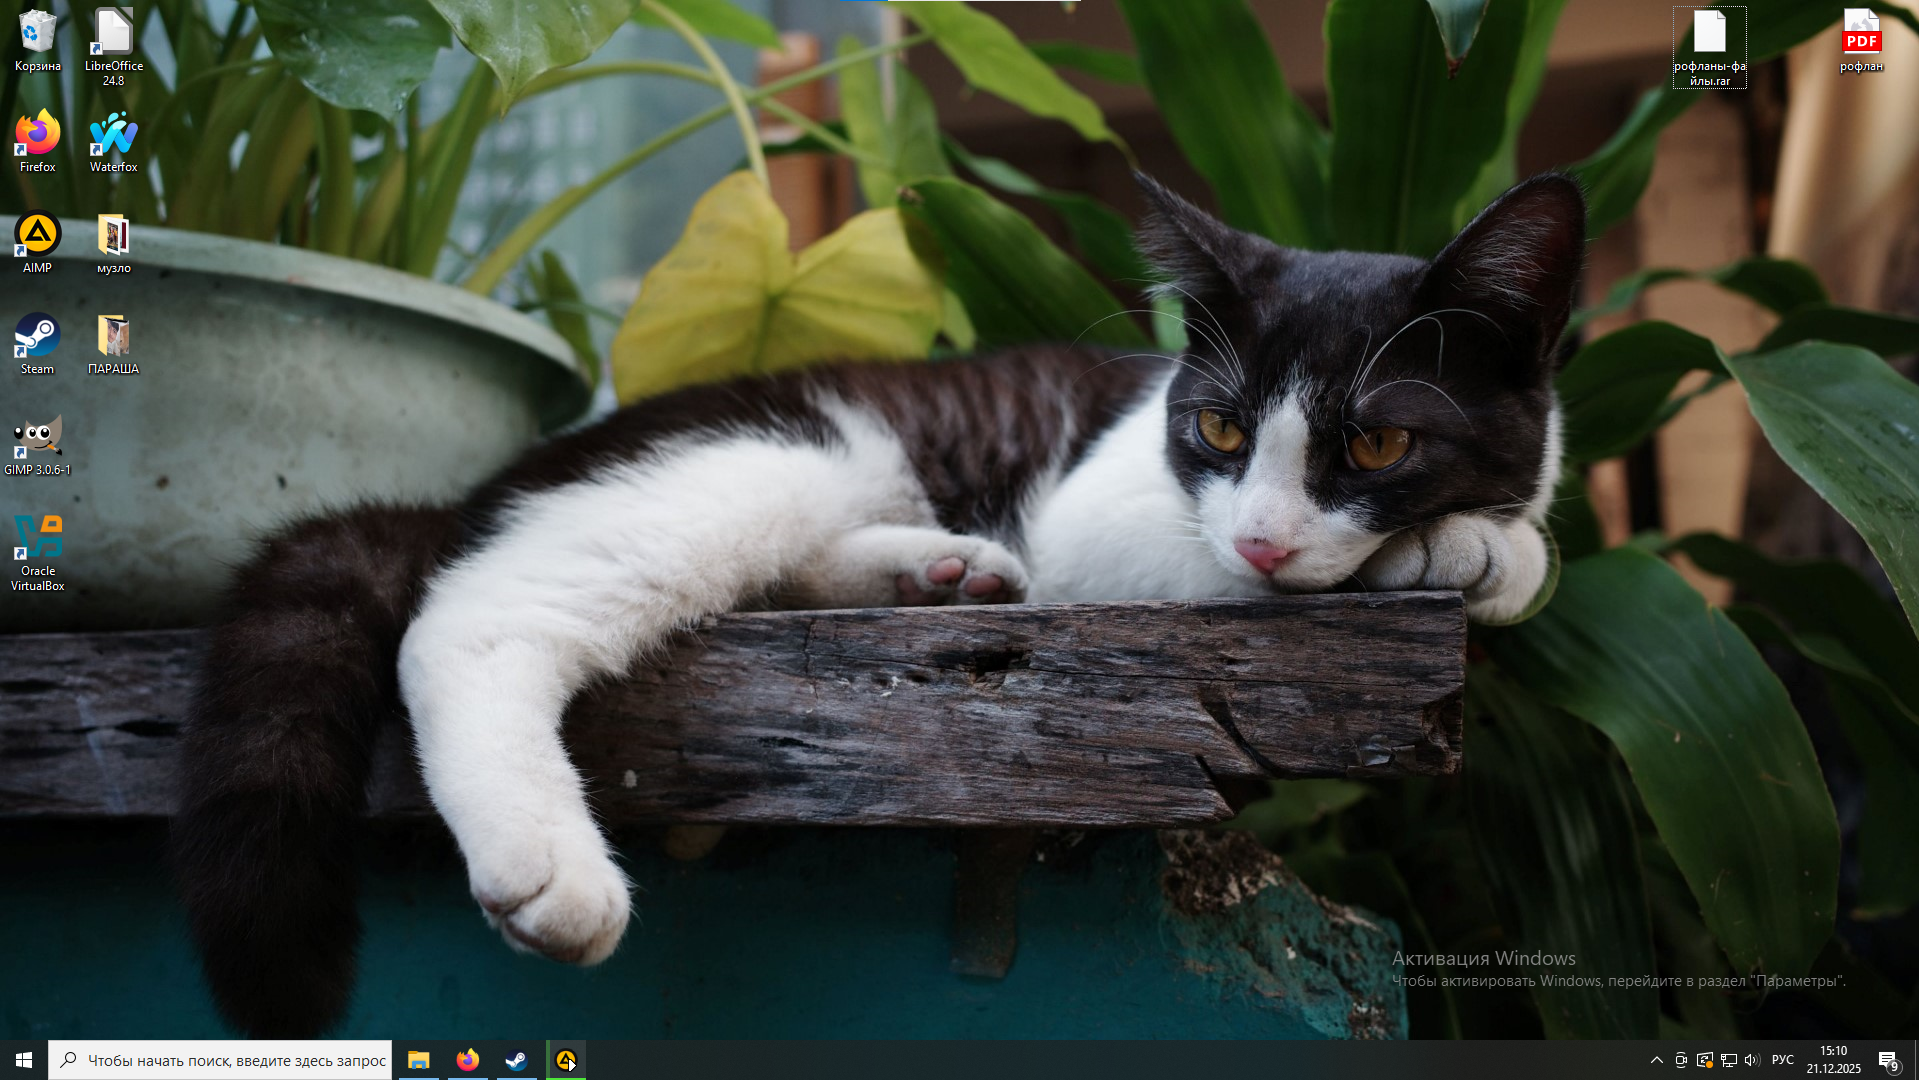Open the Windows Update tray icon
This screenshot has height=1080, width=1919.
click(1705, 1060)
